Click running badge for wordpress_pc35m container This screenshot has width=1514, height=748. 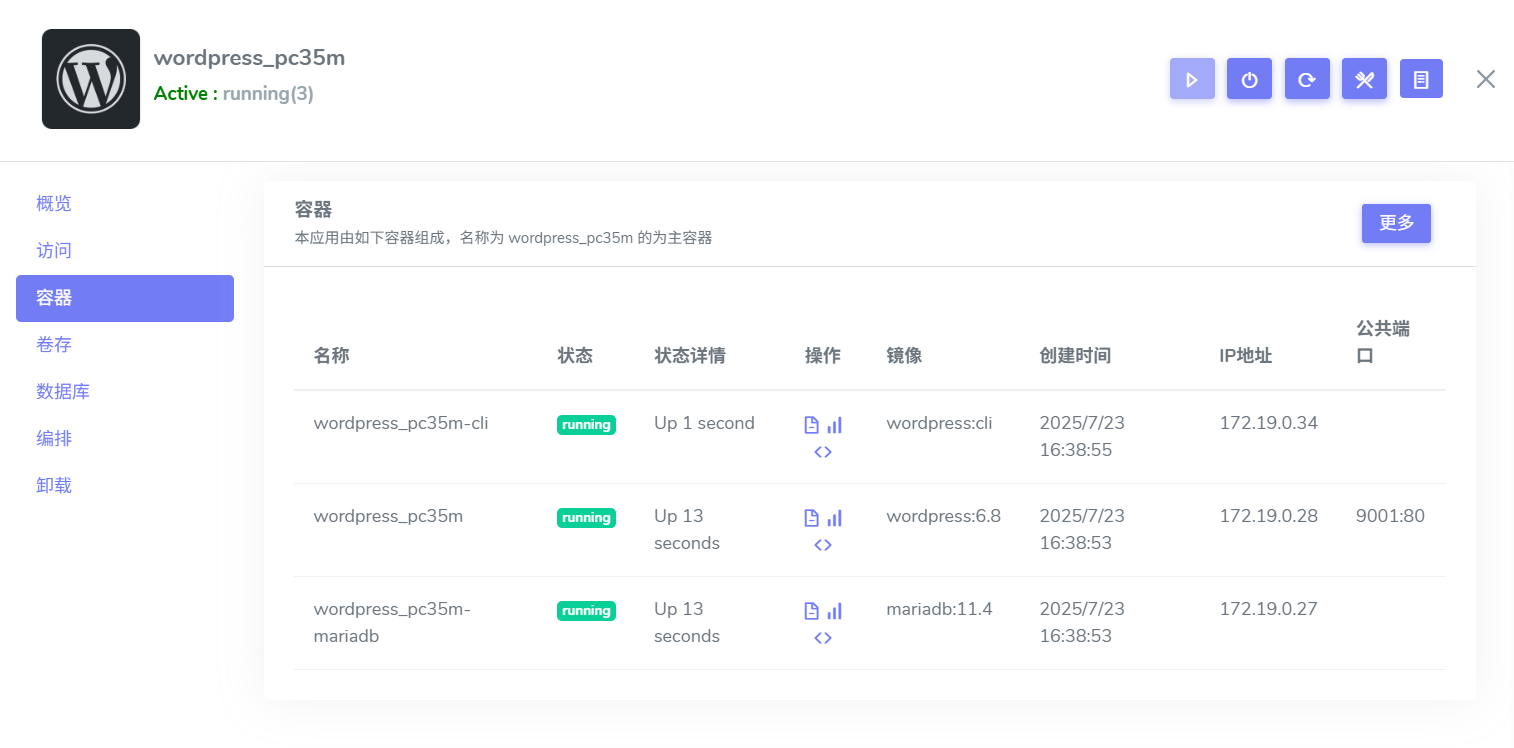586,517
